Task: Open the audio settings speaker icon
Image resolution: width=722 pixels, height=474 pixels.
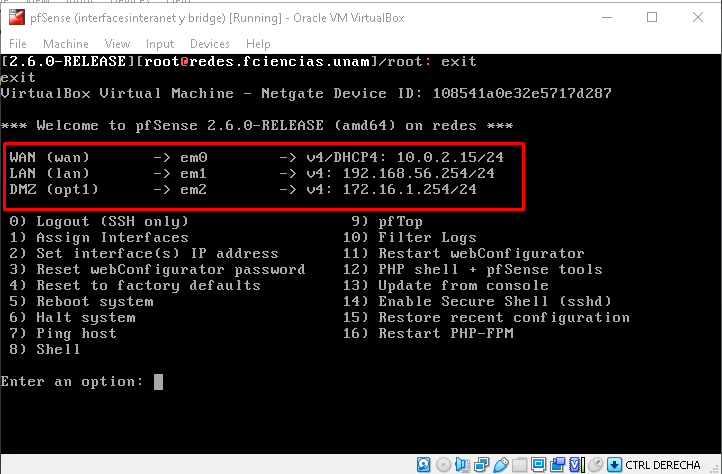Action: point(462,464)
